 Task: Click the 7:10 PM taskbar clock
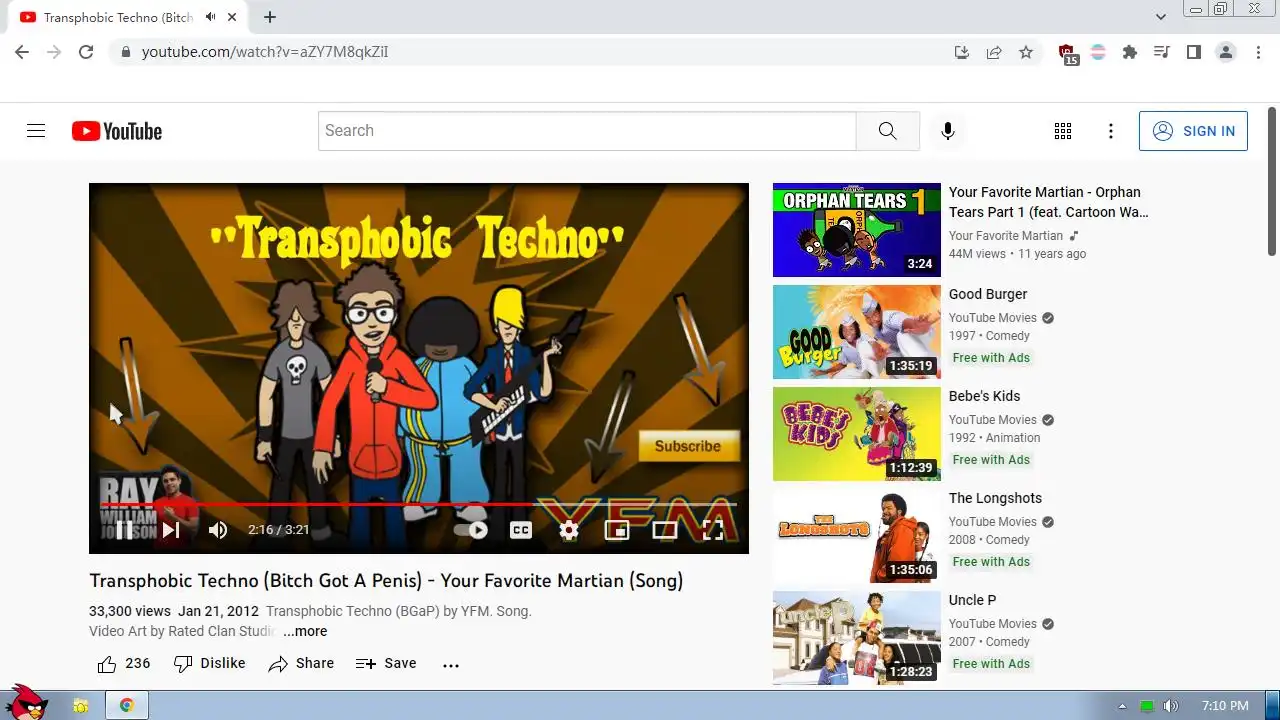click(1225, 706)
